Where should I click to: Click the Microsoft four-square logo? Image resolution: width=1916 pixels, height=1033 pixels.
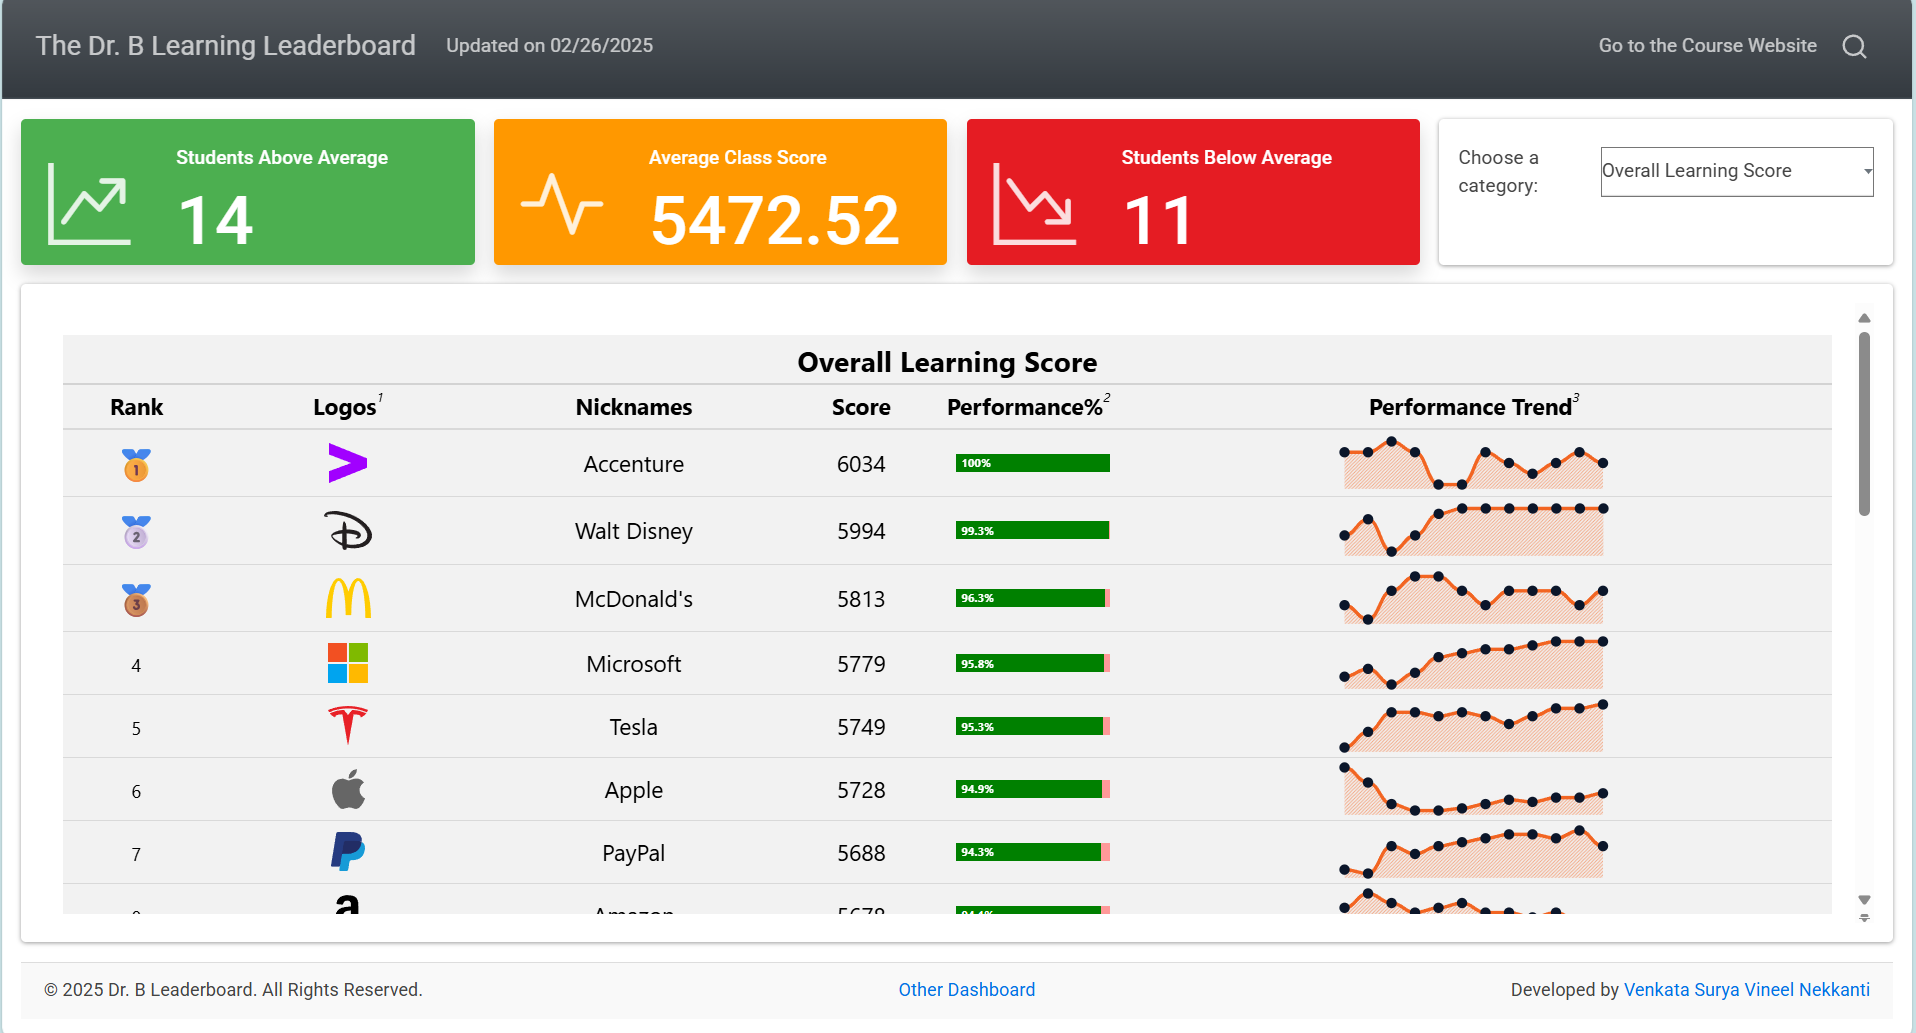coord(348,663)
